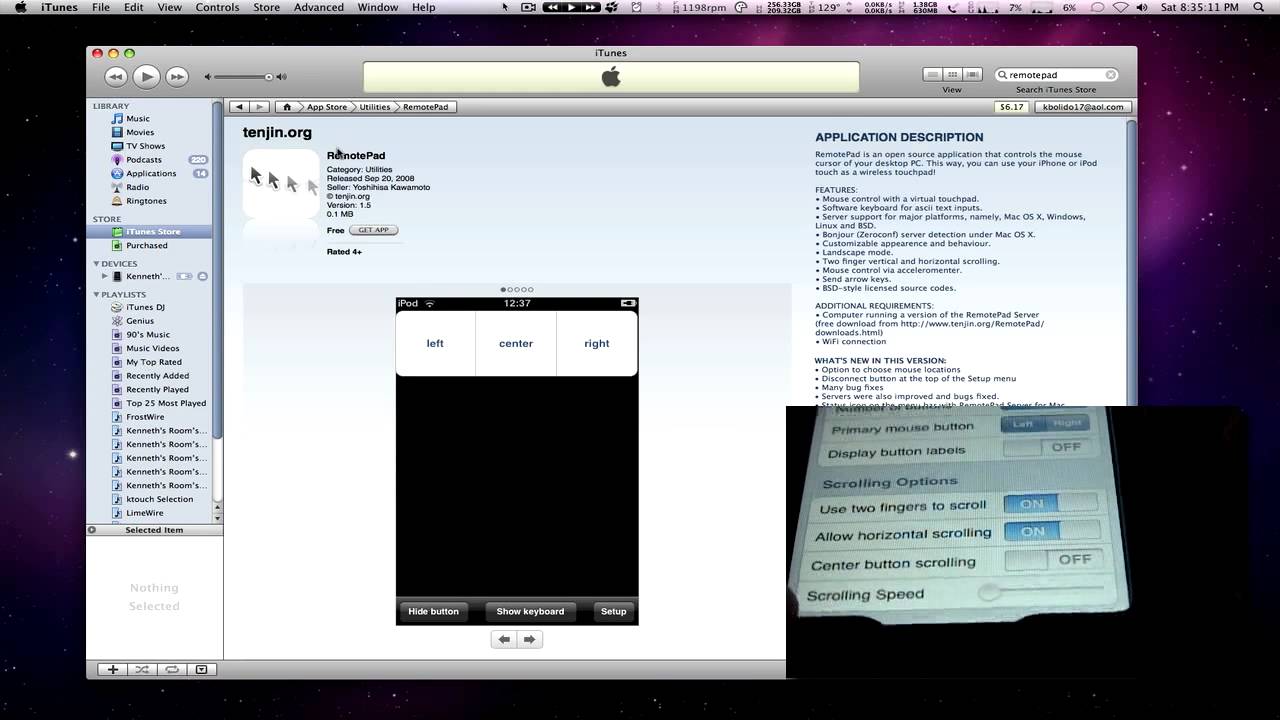This screenshot has height=720, width=1280.
Task: Open the Apple menu
Action: [20, 7]
